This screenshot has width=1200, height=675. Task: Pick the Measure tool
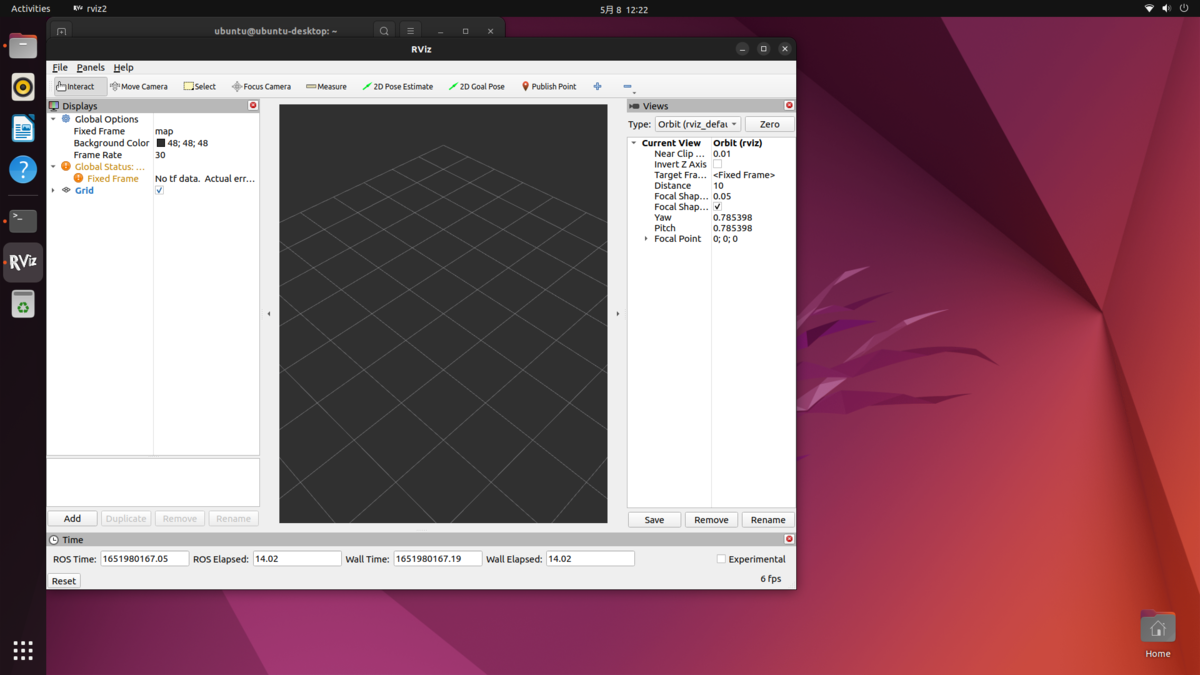point(326,86)
